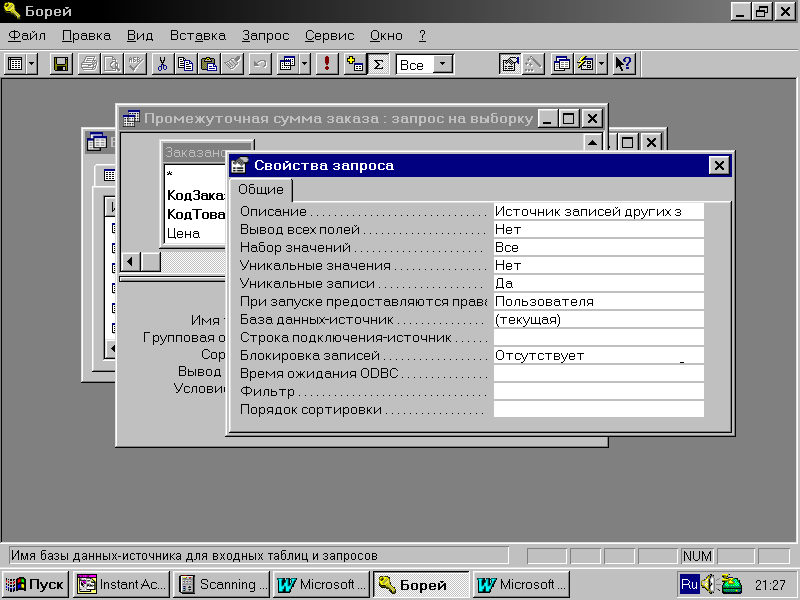
Task: Open the ? help menu
Action: click(422, 36)
